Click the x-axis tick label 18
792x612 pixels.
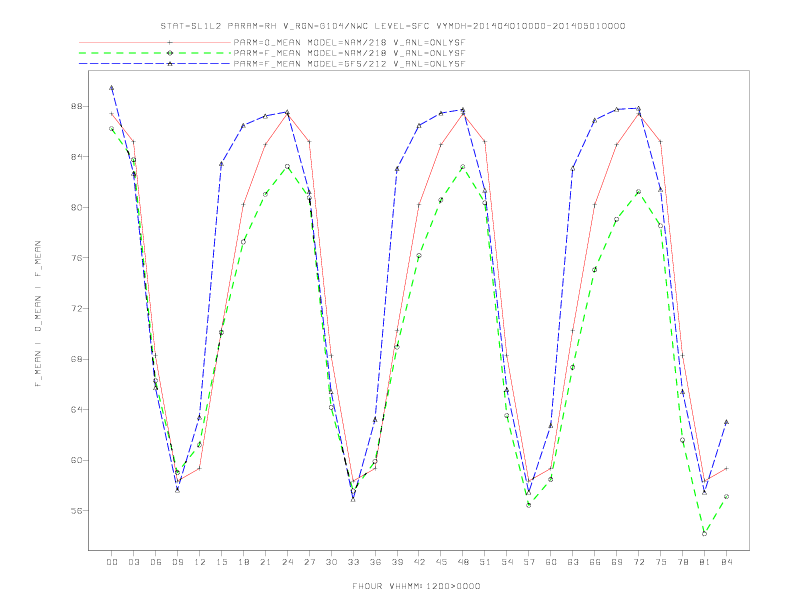[x=243, y=562]
